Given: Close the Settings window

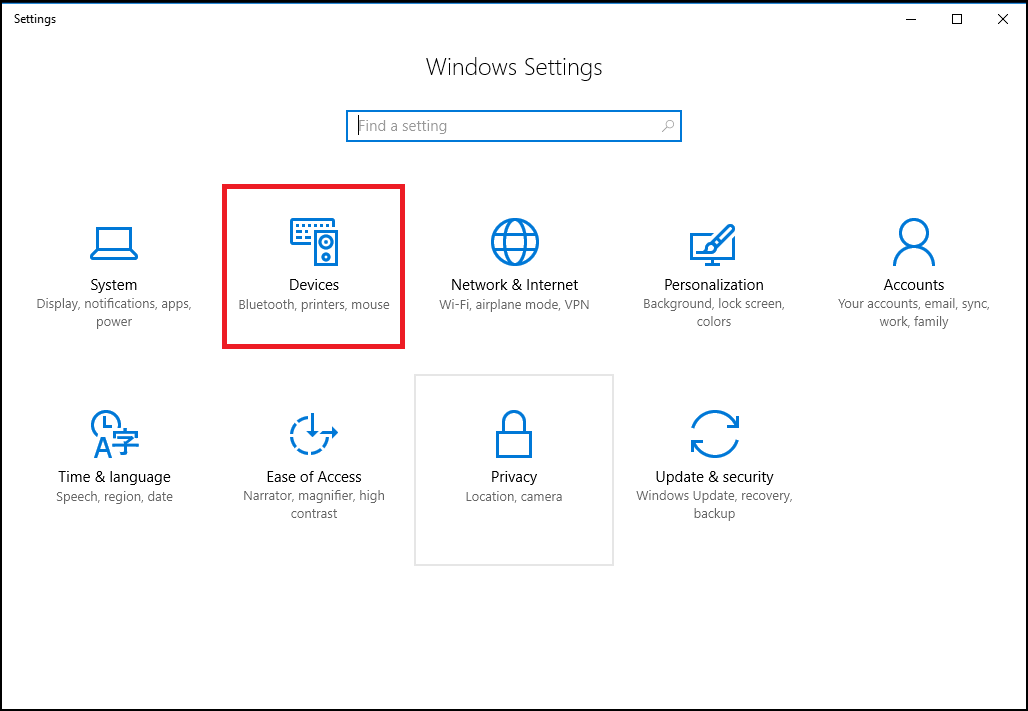Looking at the screenshot, I should tap(1002, 19).
